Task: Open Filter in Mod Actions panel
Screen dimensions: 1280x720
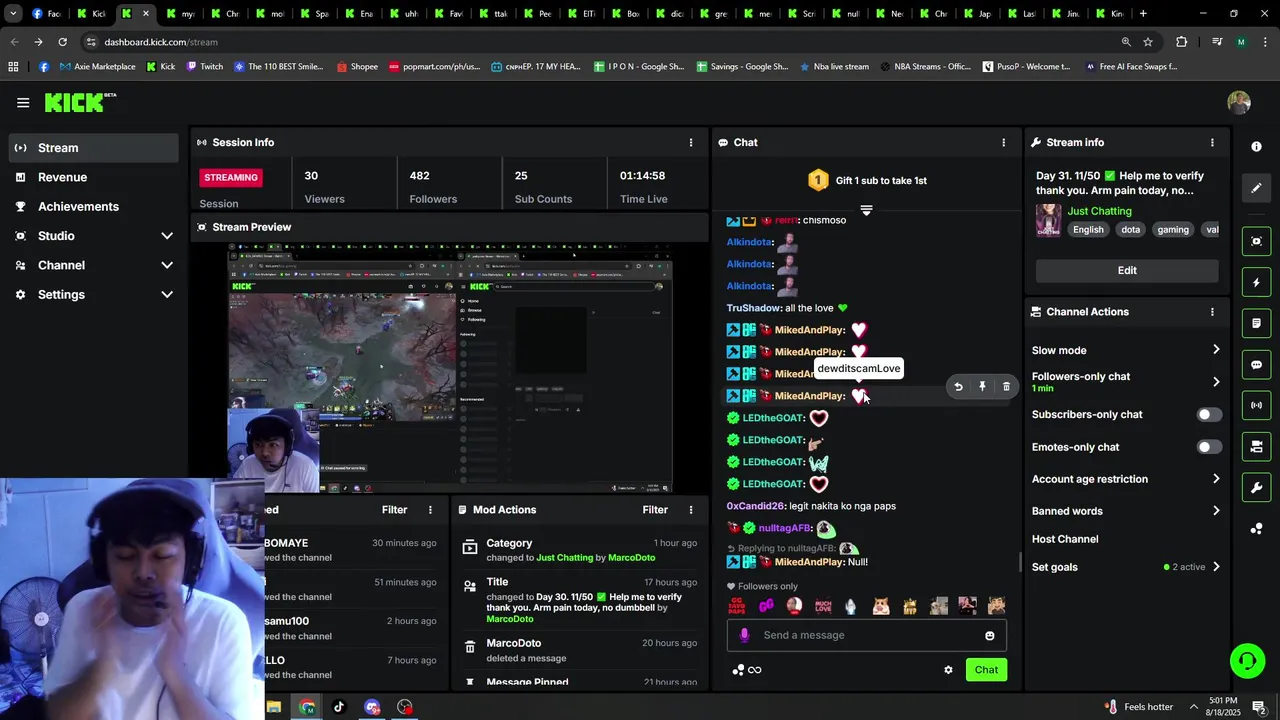Action: coord(655,510)
